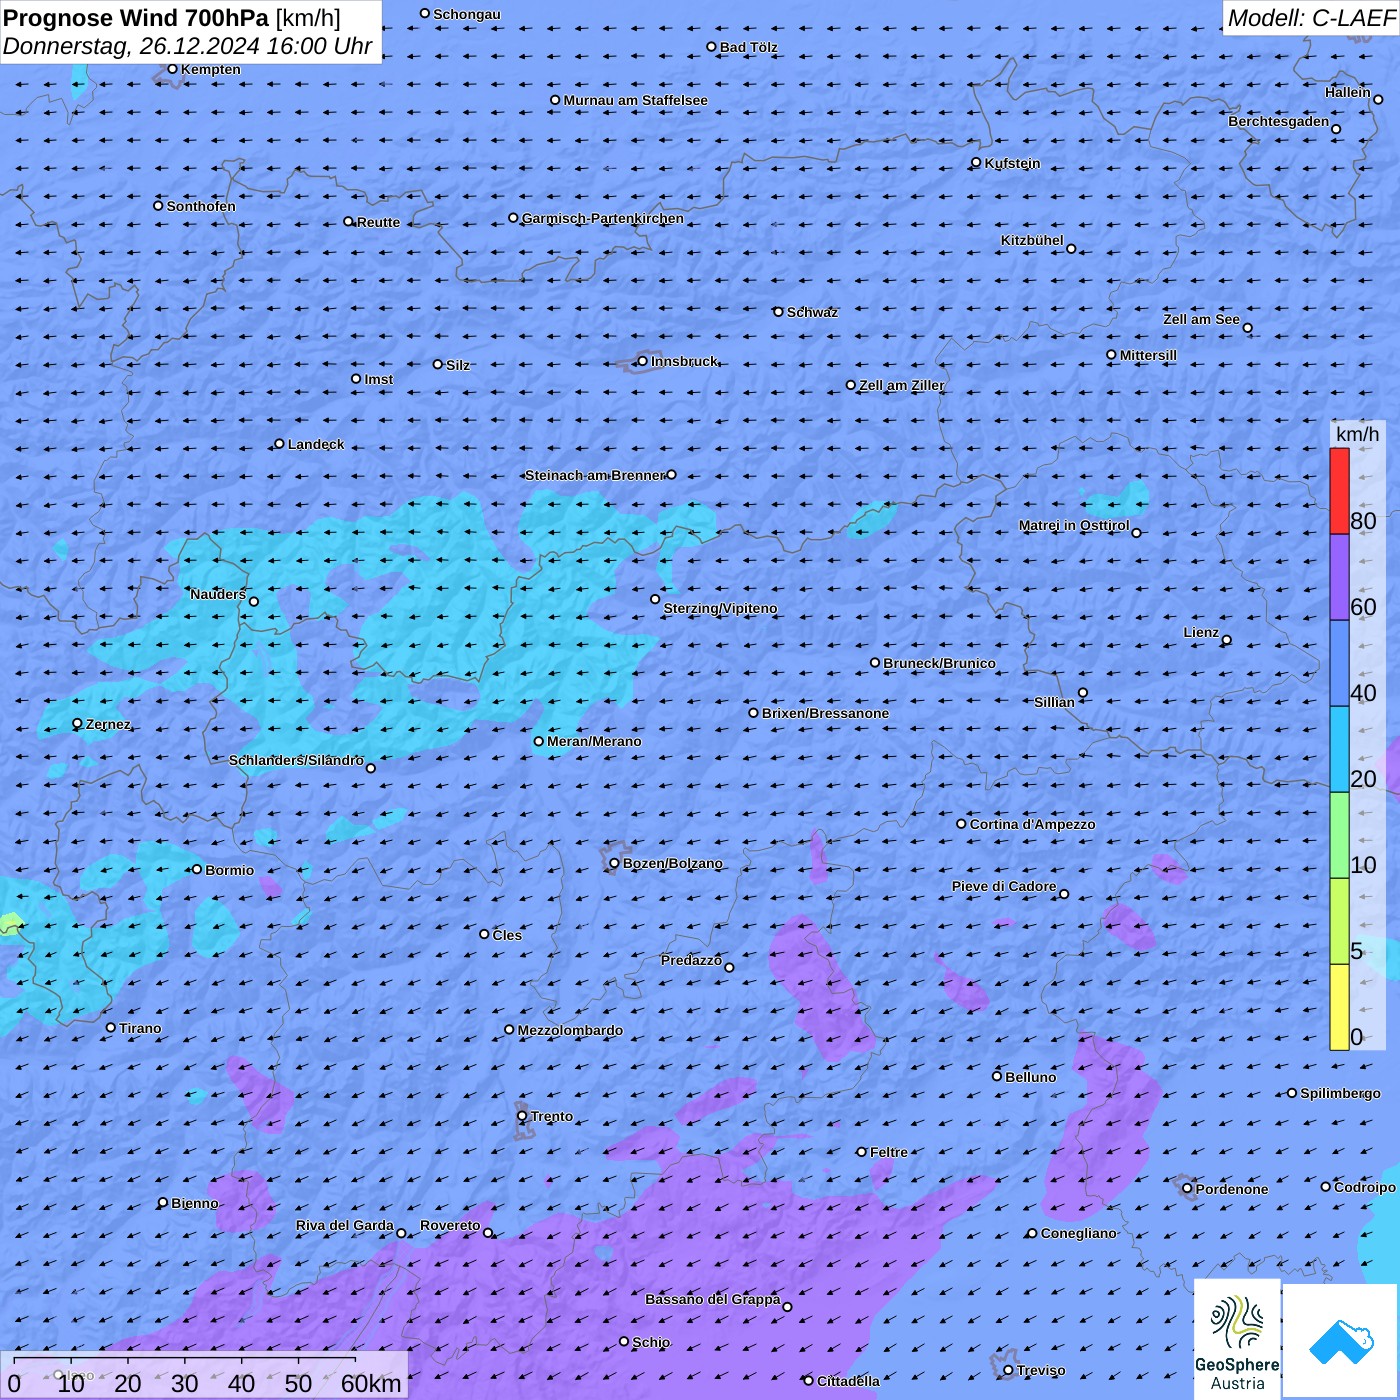Click the 'Prognose Wind 700hPa' title text
The height and width of the screenshot is (1400, 1400).
pyautogui.click(x=136, y=17)
